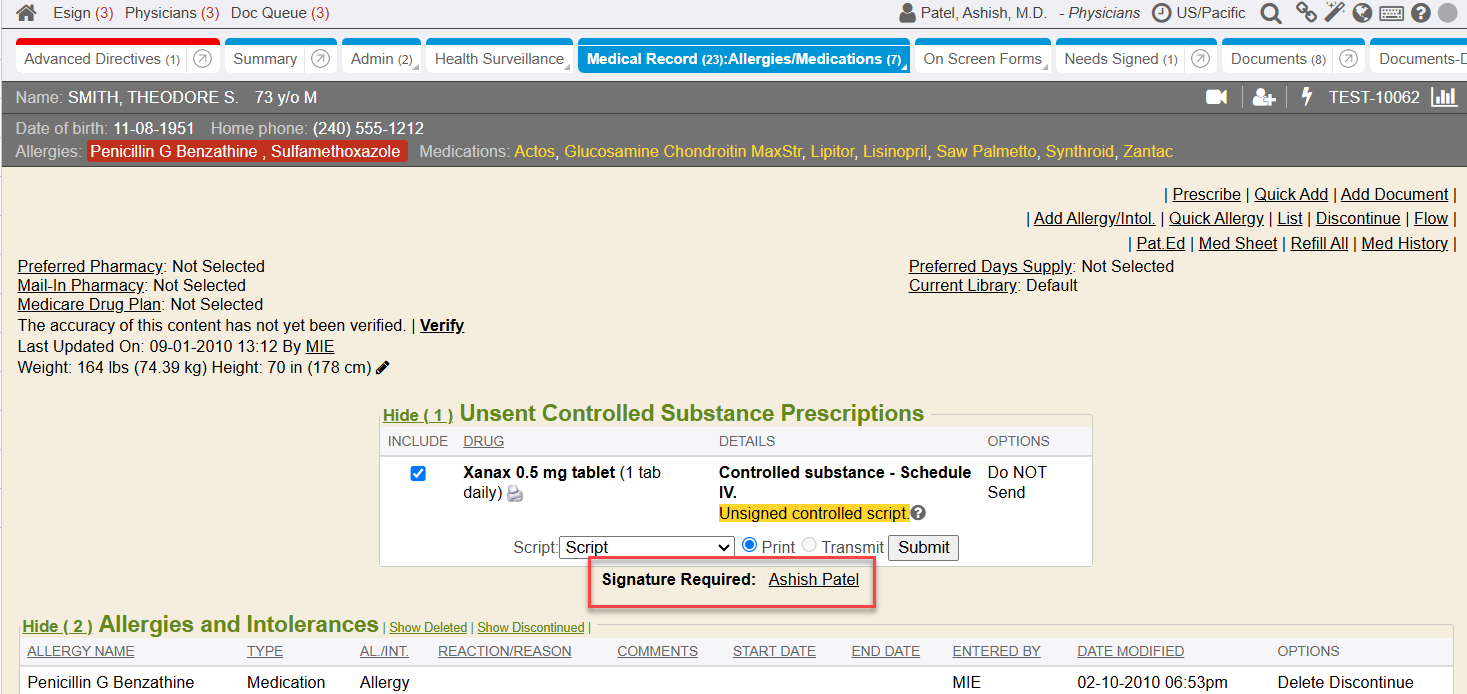The height and width of the screenshot is (694, 1467).
Task: Select the Transmit radio button
Action: 809,546
